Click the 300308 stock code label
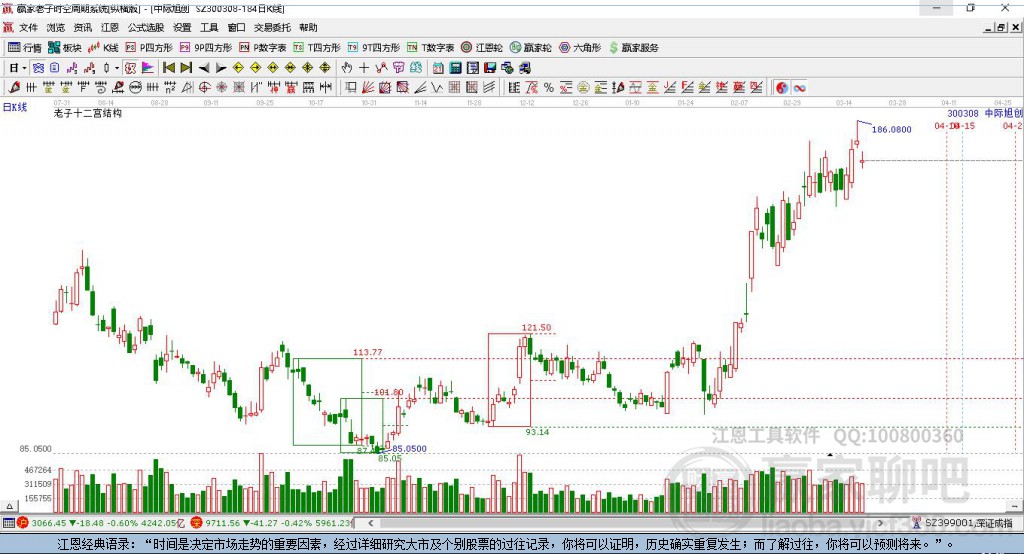The width and height of the screenshot is (1024, 554). [x=963, y=113]
